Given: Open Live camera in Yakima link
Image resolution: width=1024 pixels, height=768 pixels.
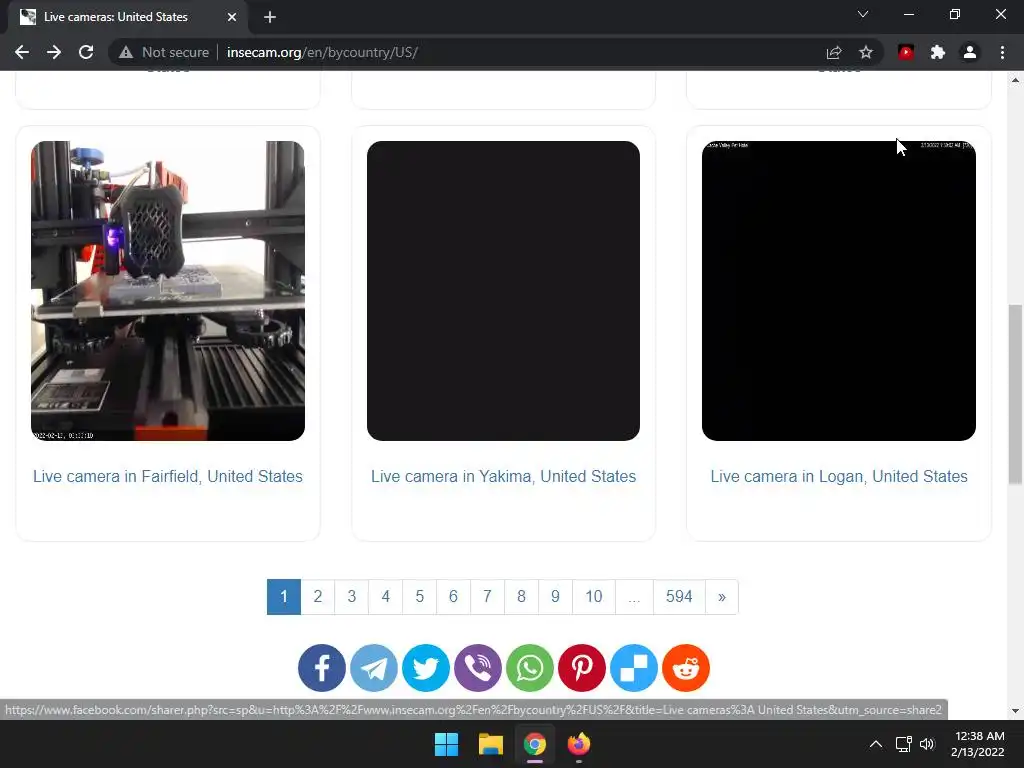Looking at the screenshot, I should 503,476.
